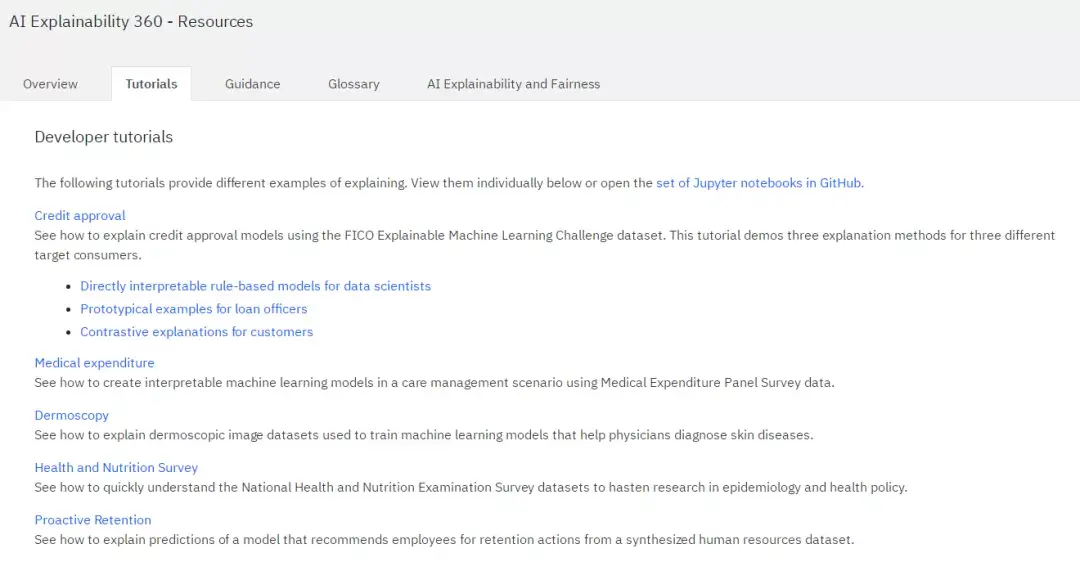Image resolution: width=1080 pixels, height=562 pixels.
Task: Click the synthesized human resources dataset description
Action: coord(444,540)
